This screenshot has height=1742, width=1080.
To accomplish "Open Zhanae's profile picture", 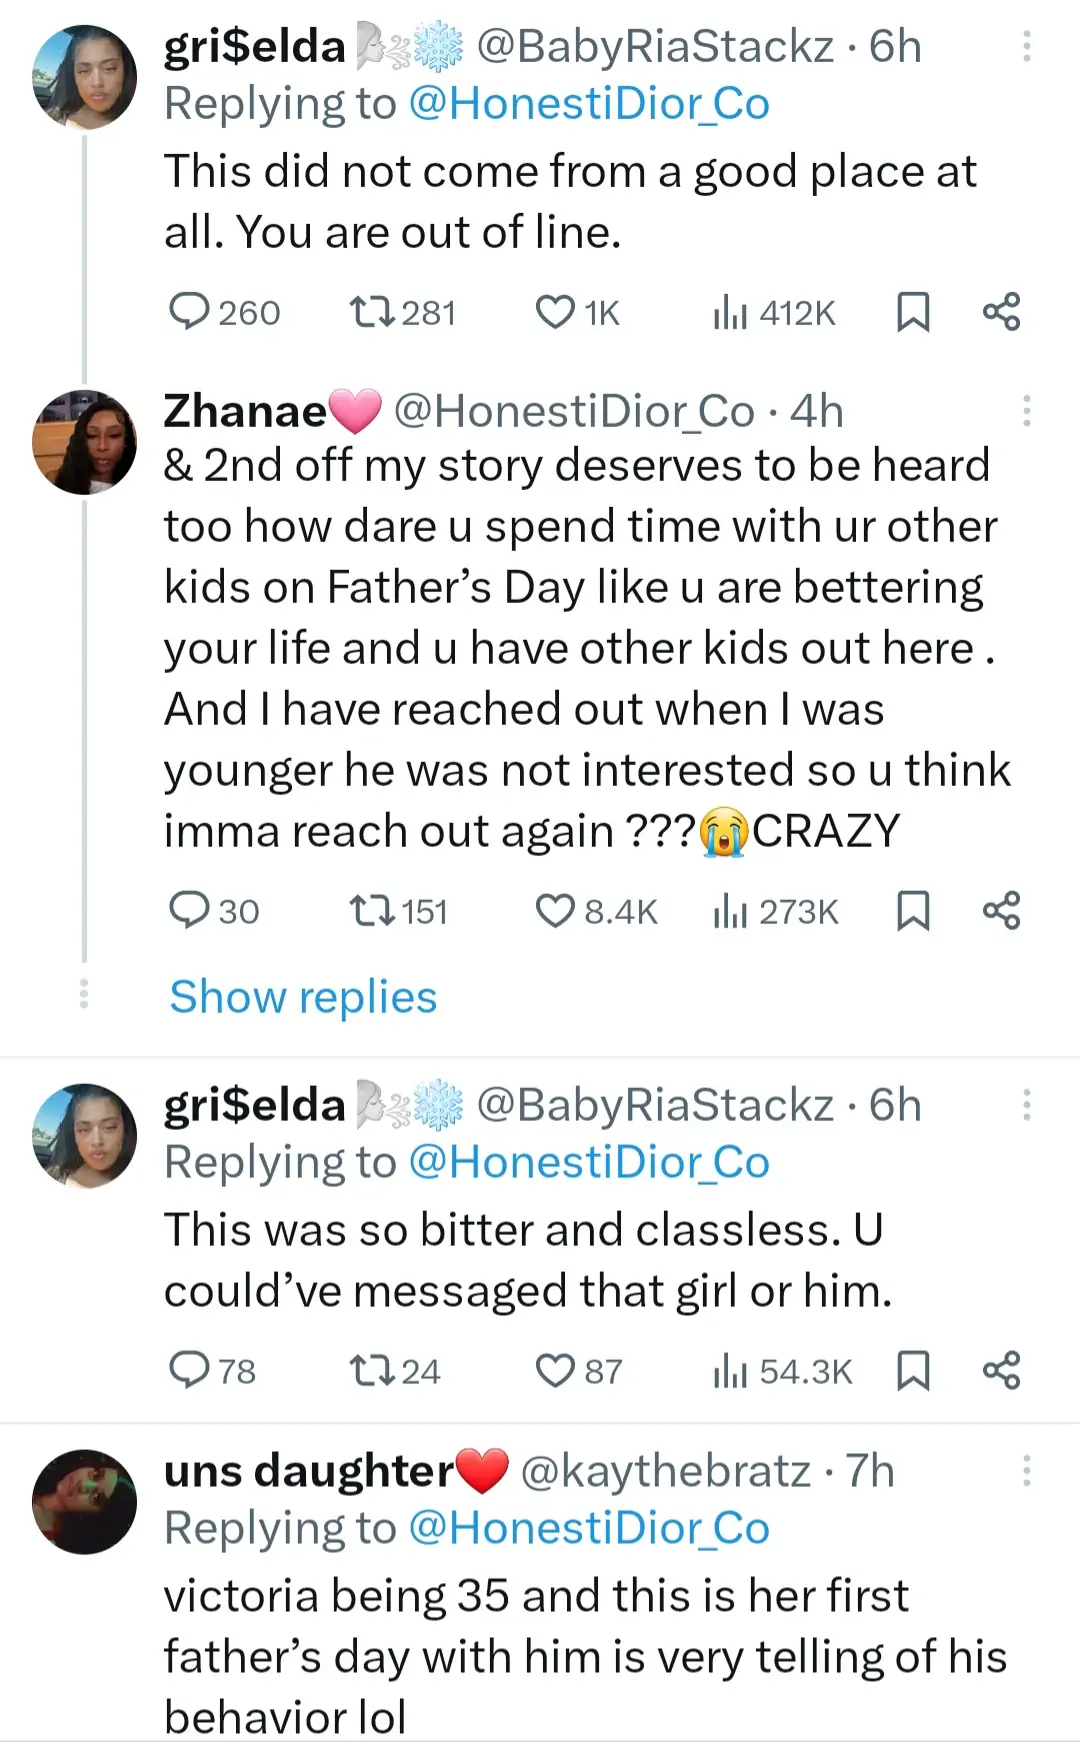I will point(84,442).
